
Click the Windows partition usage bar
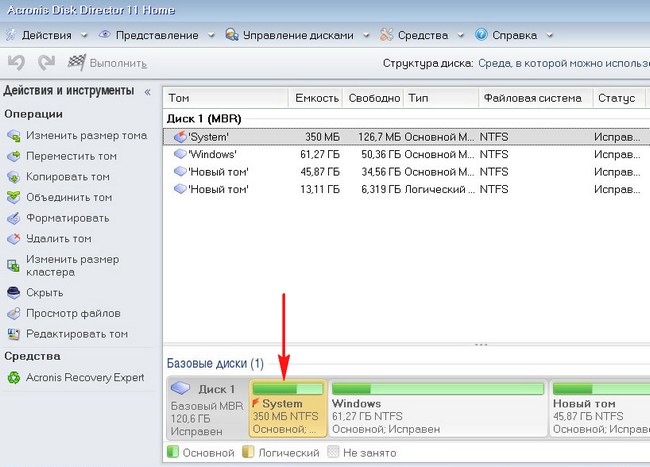[438, 389]
